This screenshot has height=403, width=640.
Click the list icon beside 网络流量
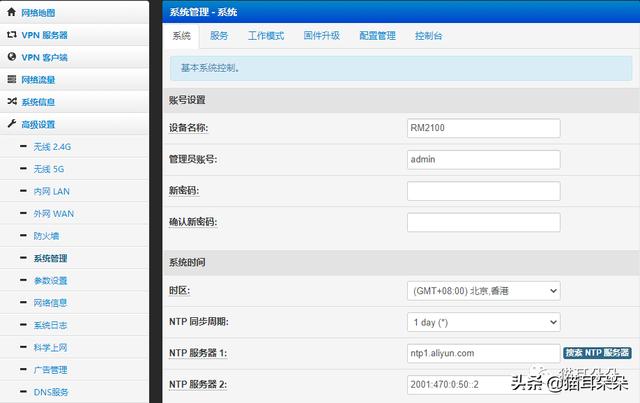point(12,79)
